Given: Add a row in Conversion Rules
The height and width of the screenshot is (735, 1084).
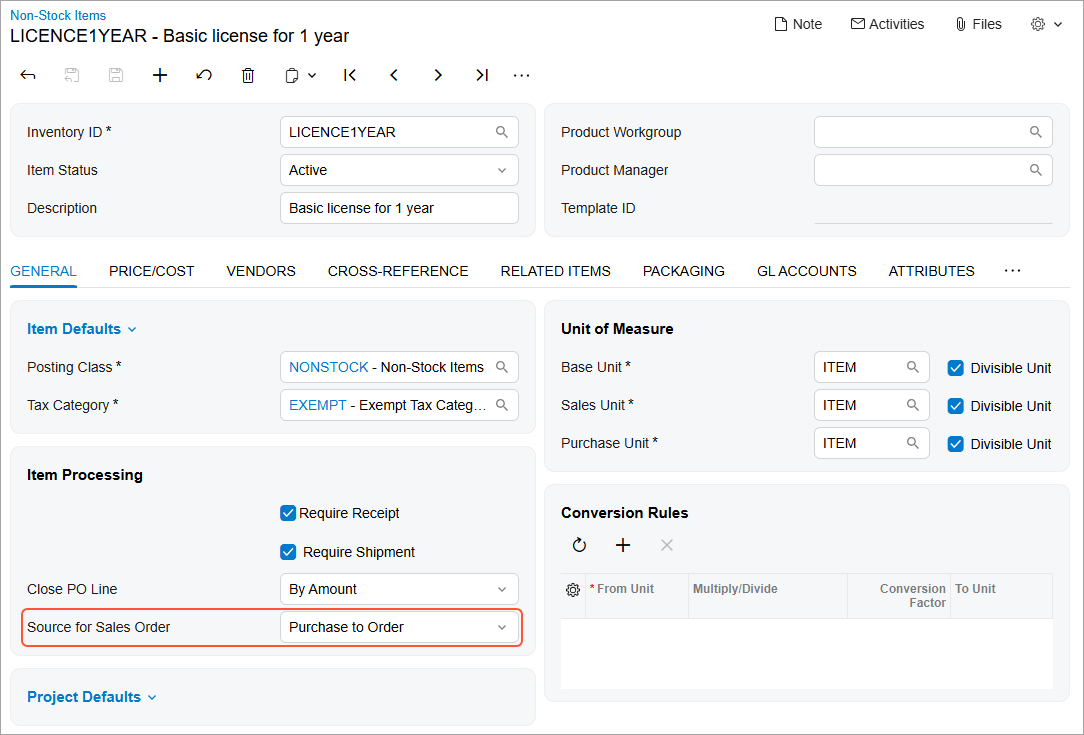Looking at the screenshot, I should [623, 545].
